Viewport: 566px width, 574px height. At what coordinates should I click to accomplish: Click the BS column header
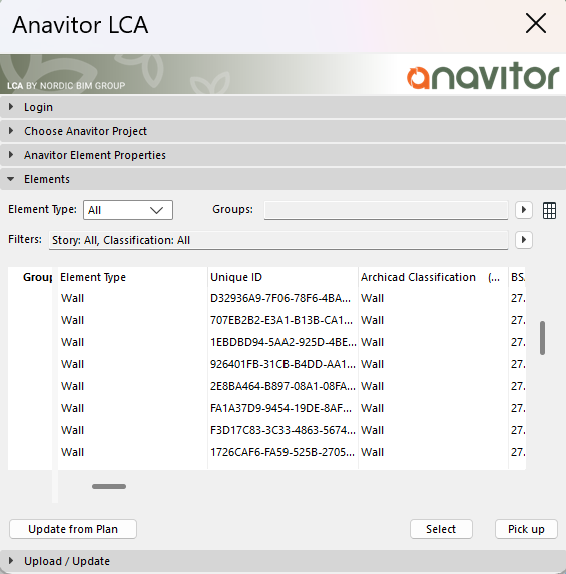[517, 277]
